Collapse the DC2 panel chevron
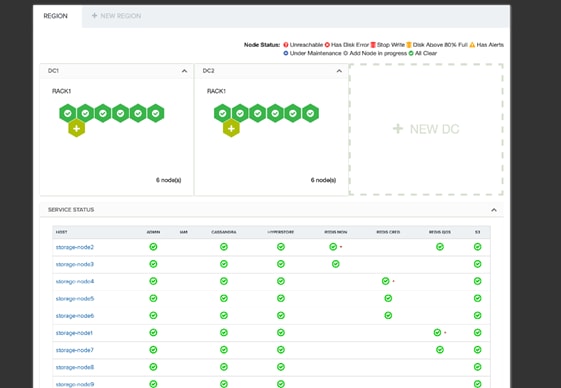The height and width of the screenshot is (388, 561). pos(339,71)
